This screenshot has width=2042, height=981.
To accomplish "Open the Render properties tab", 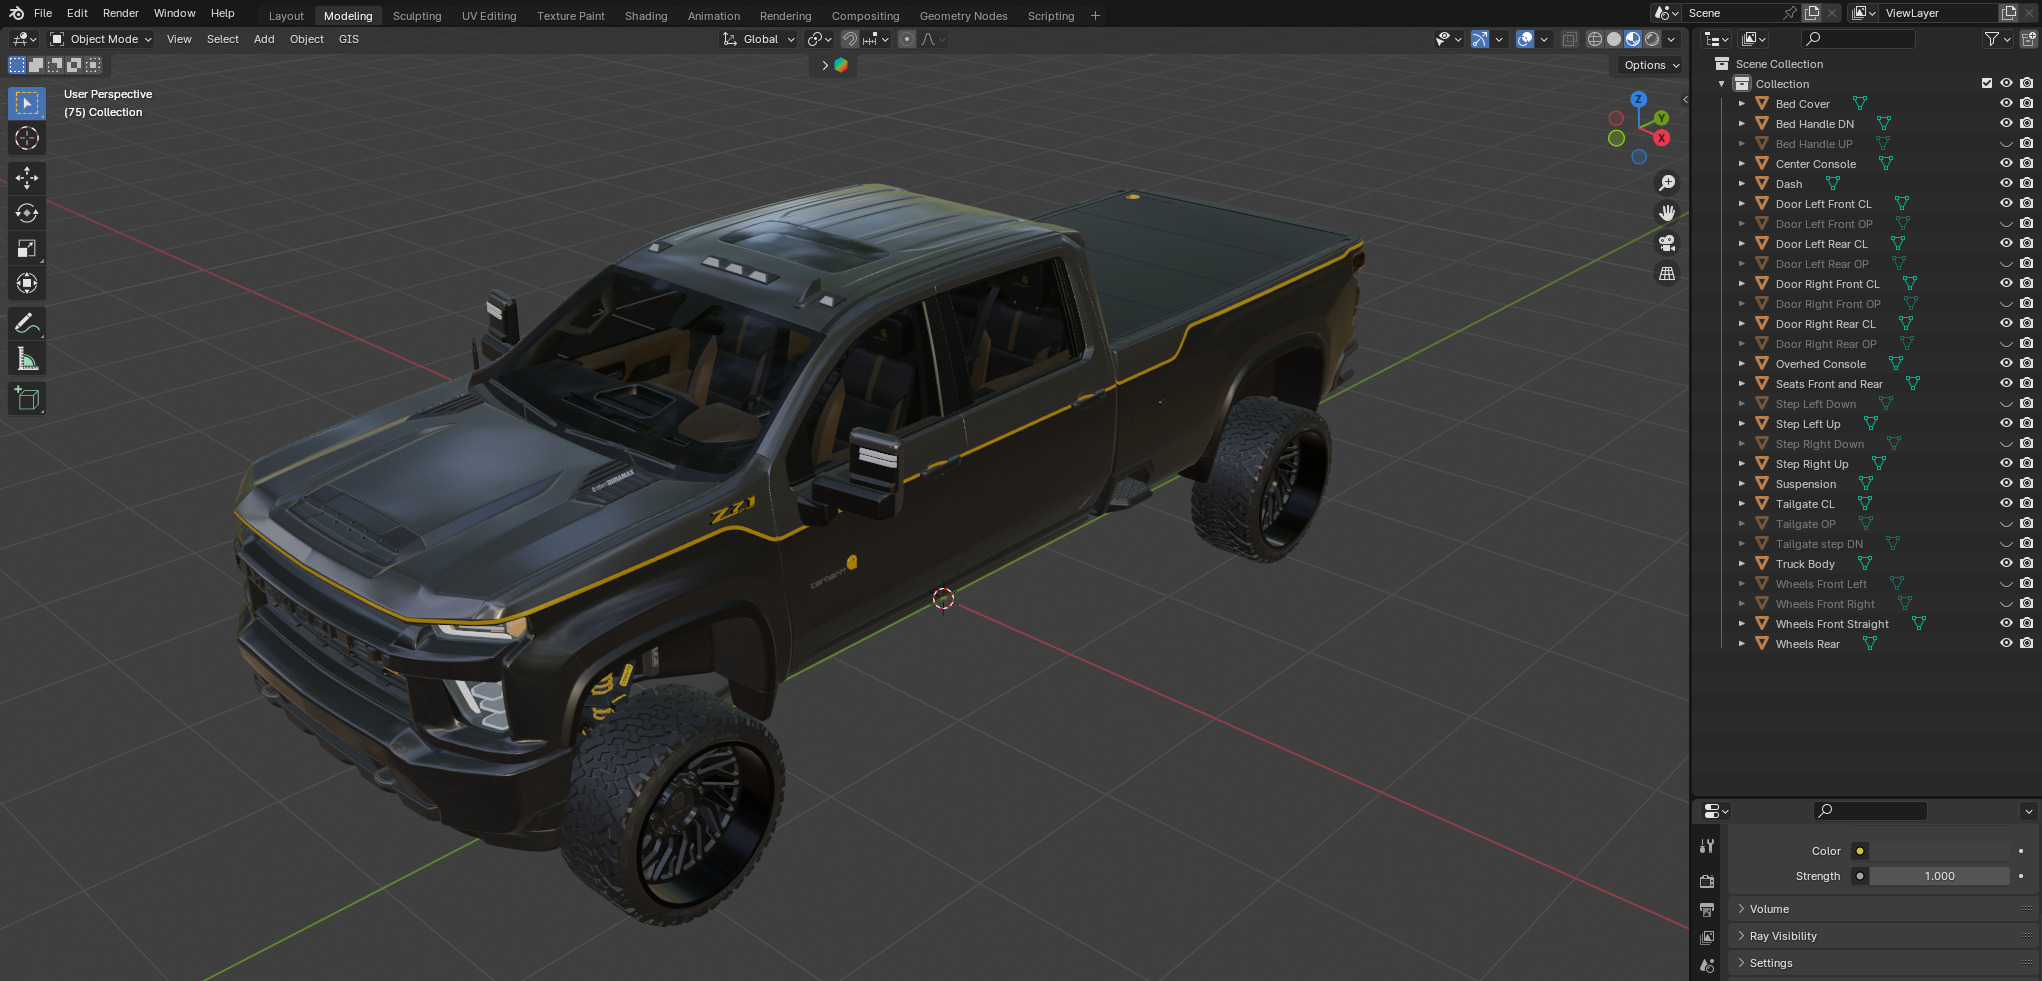I will (1707, 881).
